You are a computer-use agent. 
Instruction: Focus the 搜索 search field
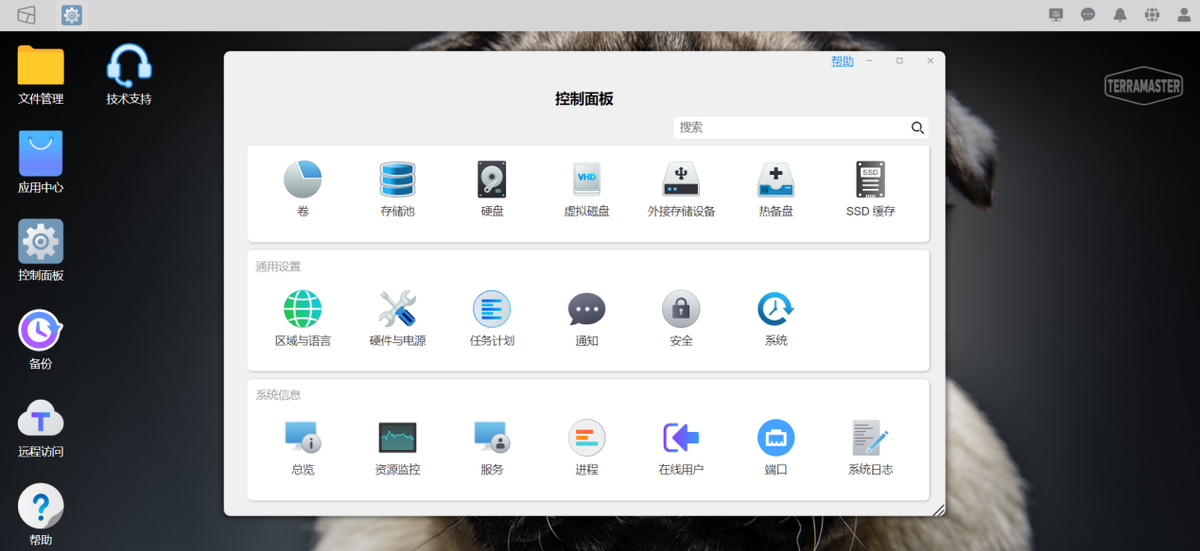pyautogui.click(x=792, y=127)
